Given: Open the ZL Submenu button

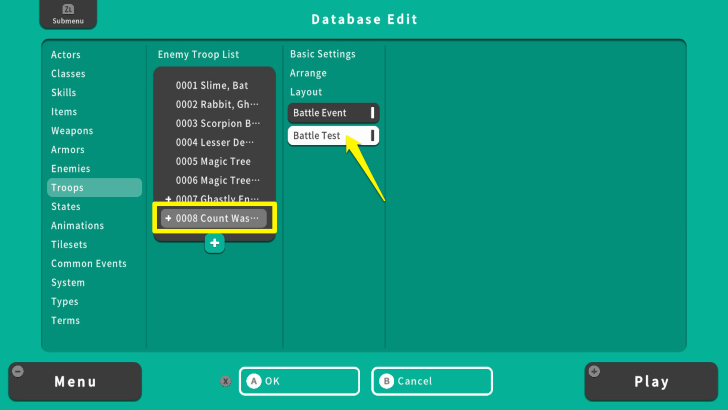Looking at the screenshot, I should tap(68, 14).
